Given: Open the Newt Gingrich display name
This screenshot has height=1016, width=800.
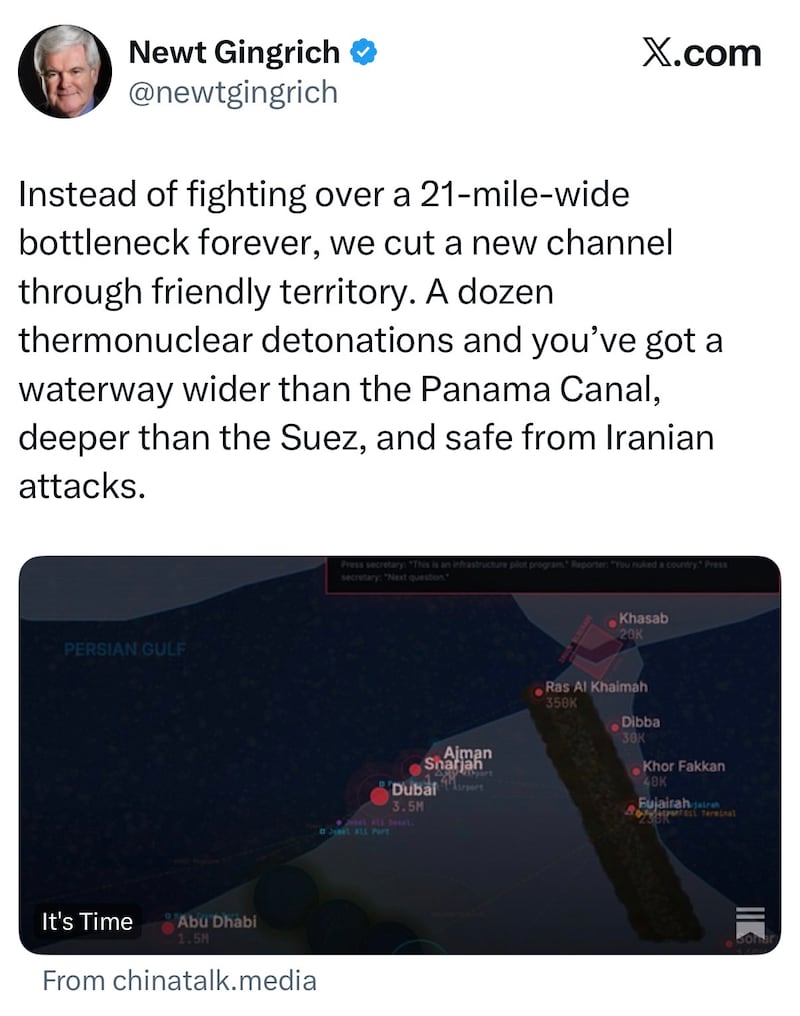Looking at the screenshot, I should [x=234, y=52].
